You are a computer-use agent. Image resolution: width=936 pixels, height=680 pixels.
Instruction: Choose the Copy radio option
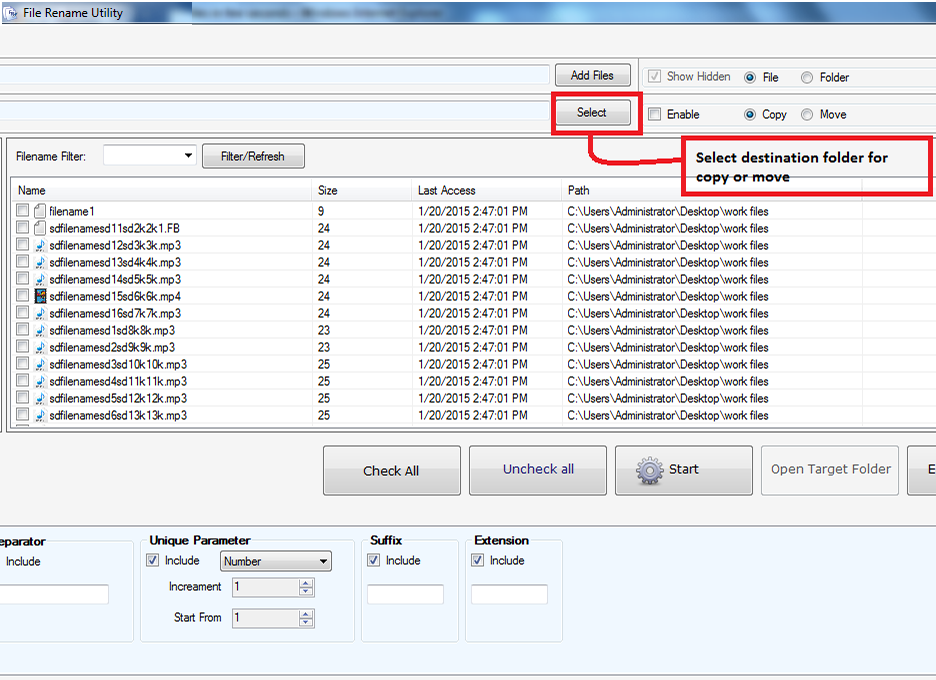pyautogui.click(x=750, y=115)
